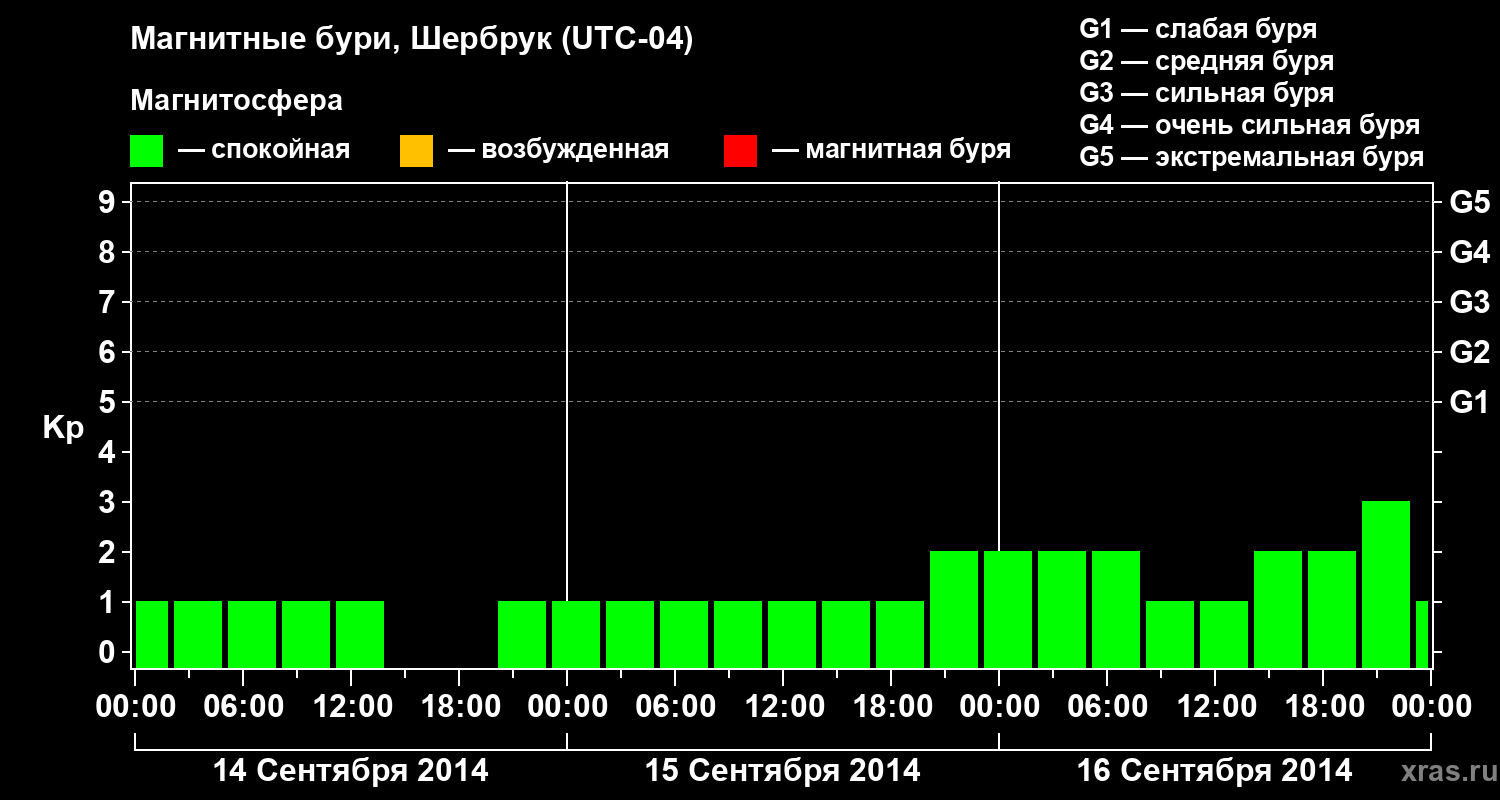
Task: Click the G2 label on right axis
Action: pyautogui.click(x=1469, y=353)
